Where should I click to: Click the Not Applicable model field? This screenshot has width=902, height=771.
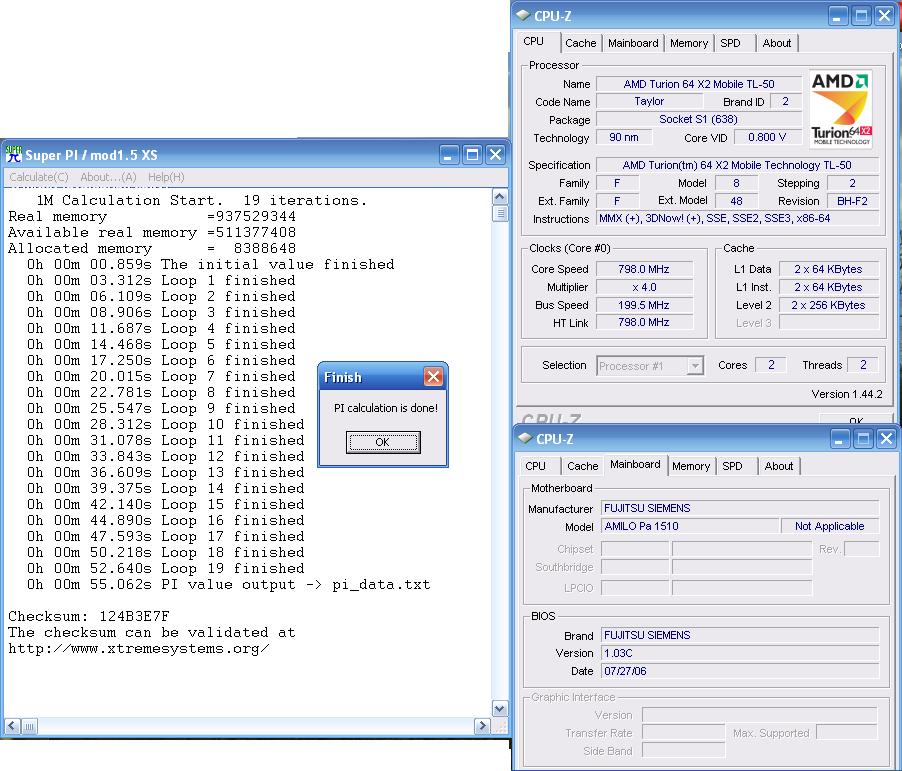pyautogui.click(x=830, y=526)
